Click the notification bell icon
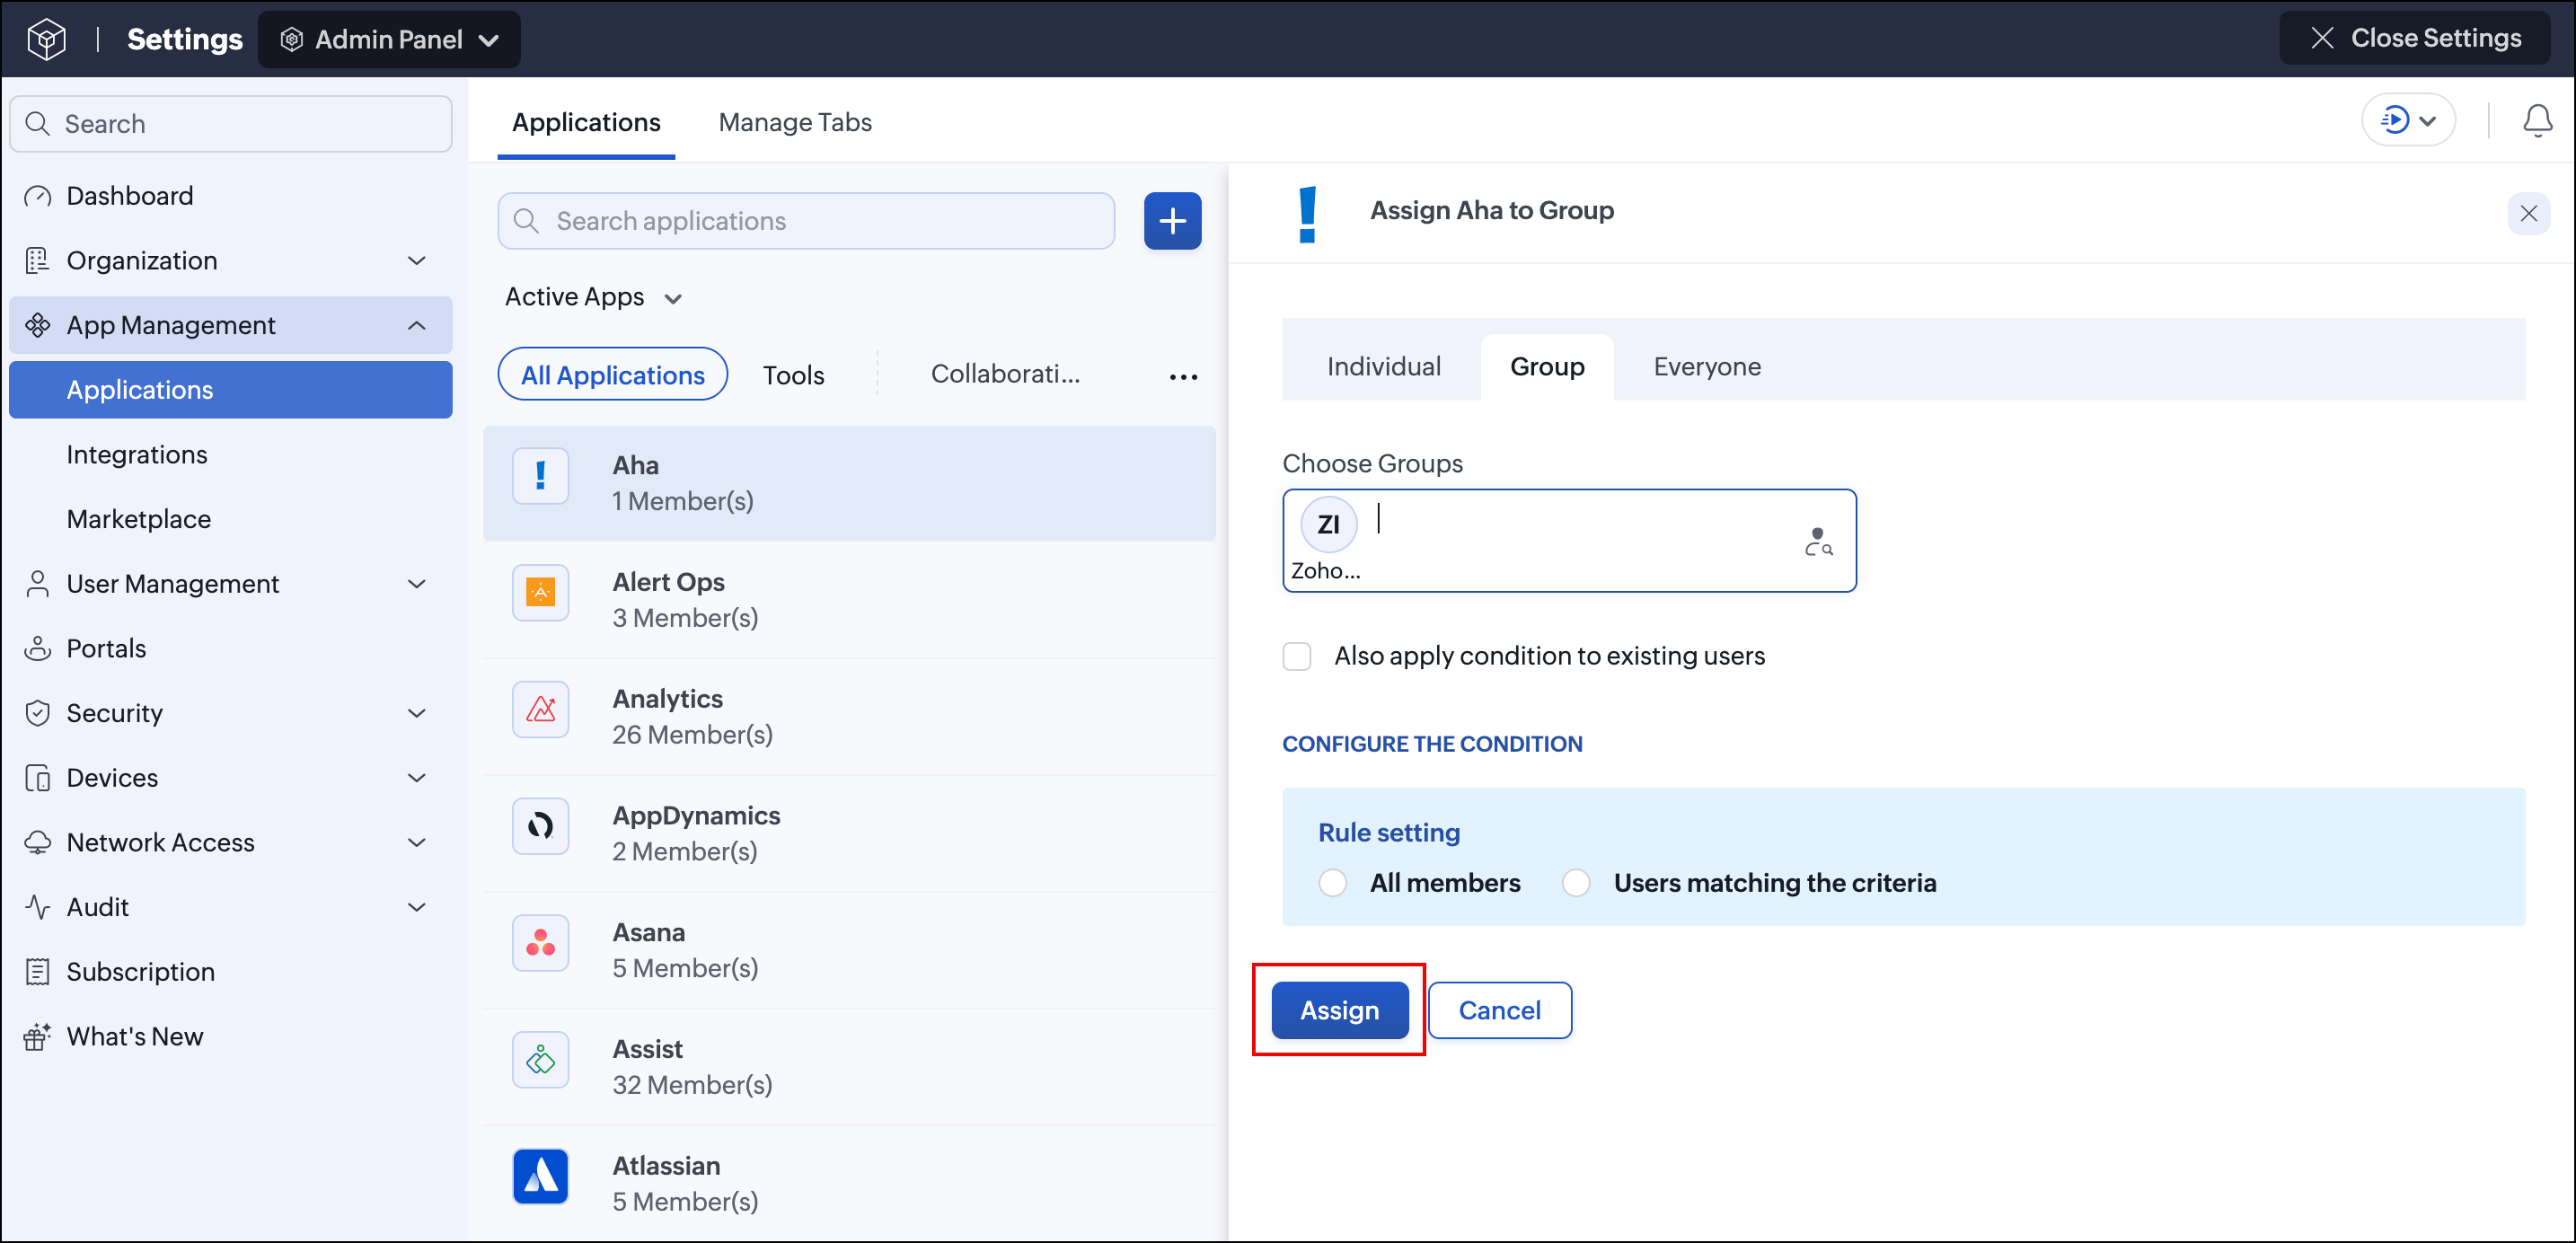This screenshot has height=1243, width=2576. (x=2537, y=121)
